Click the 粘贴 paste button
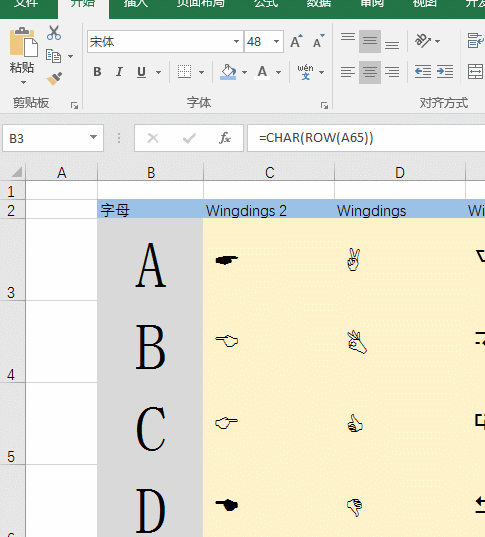The width and height of the screenshot is (485, 537). [22, 57]
